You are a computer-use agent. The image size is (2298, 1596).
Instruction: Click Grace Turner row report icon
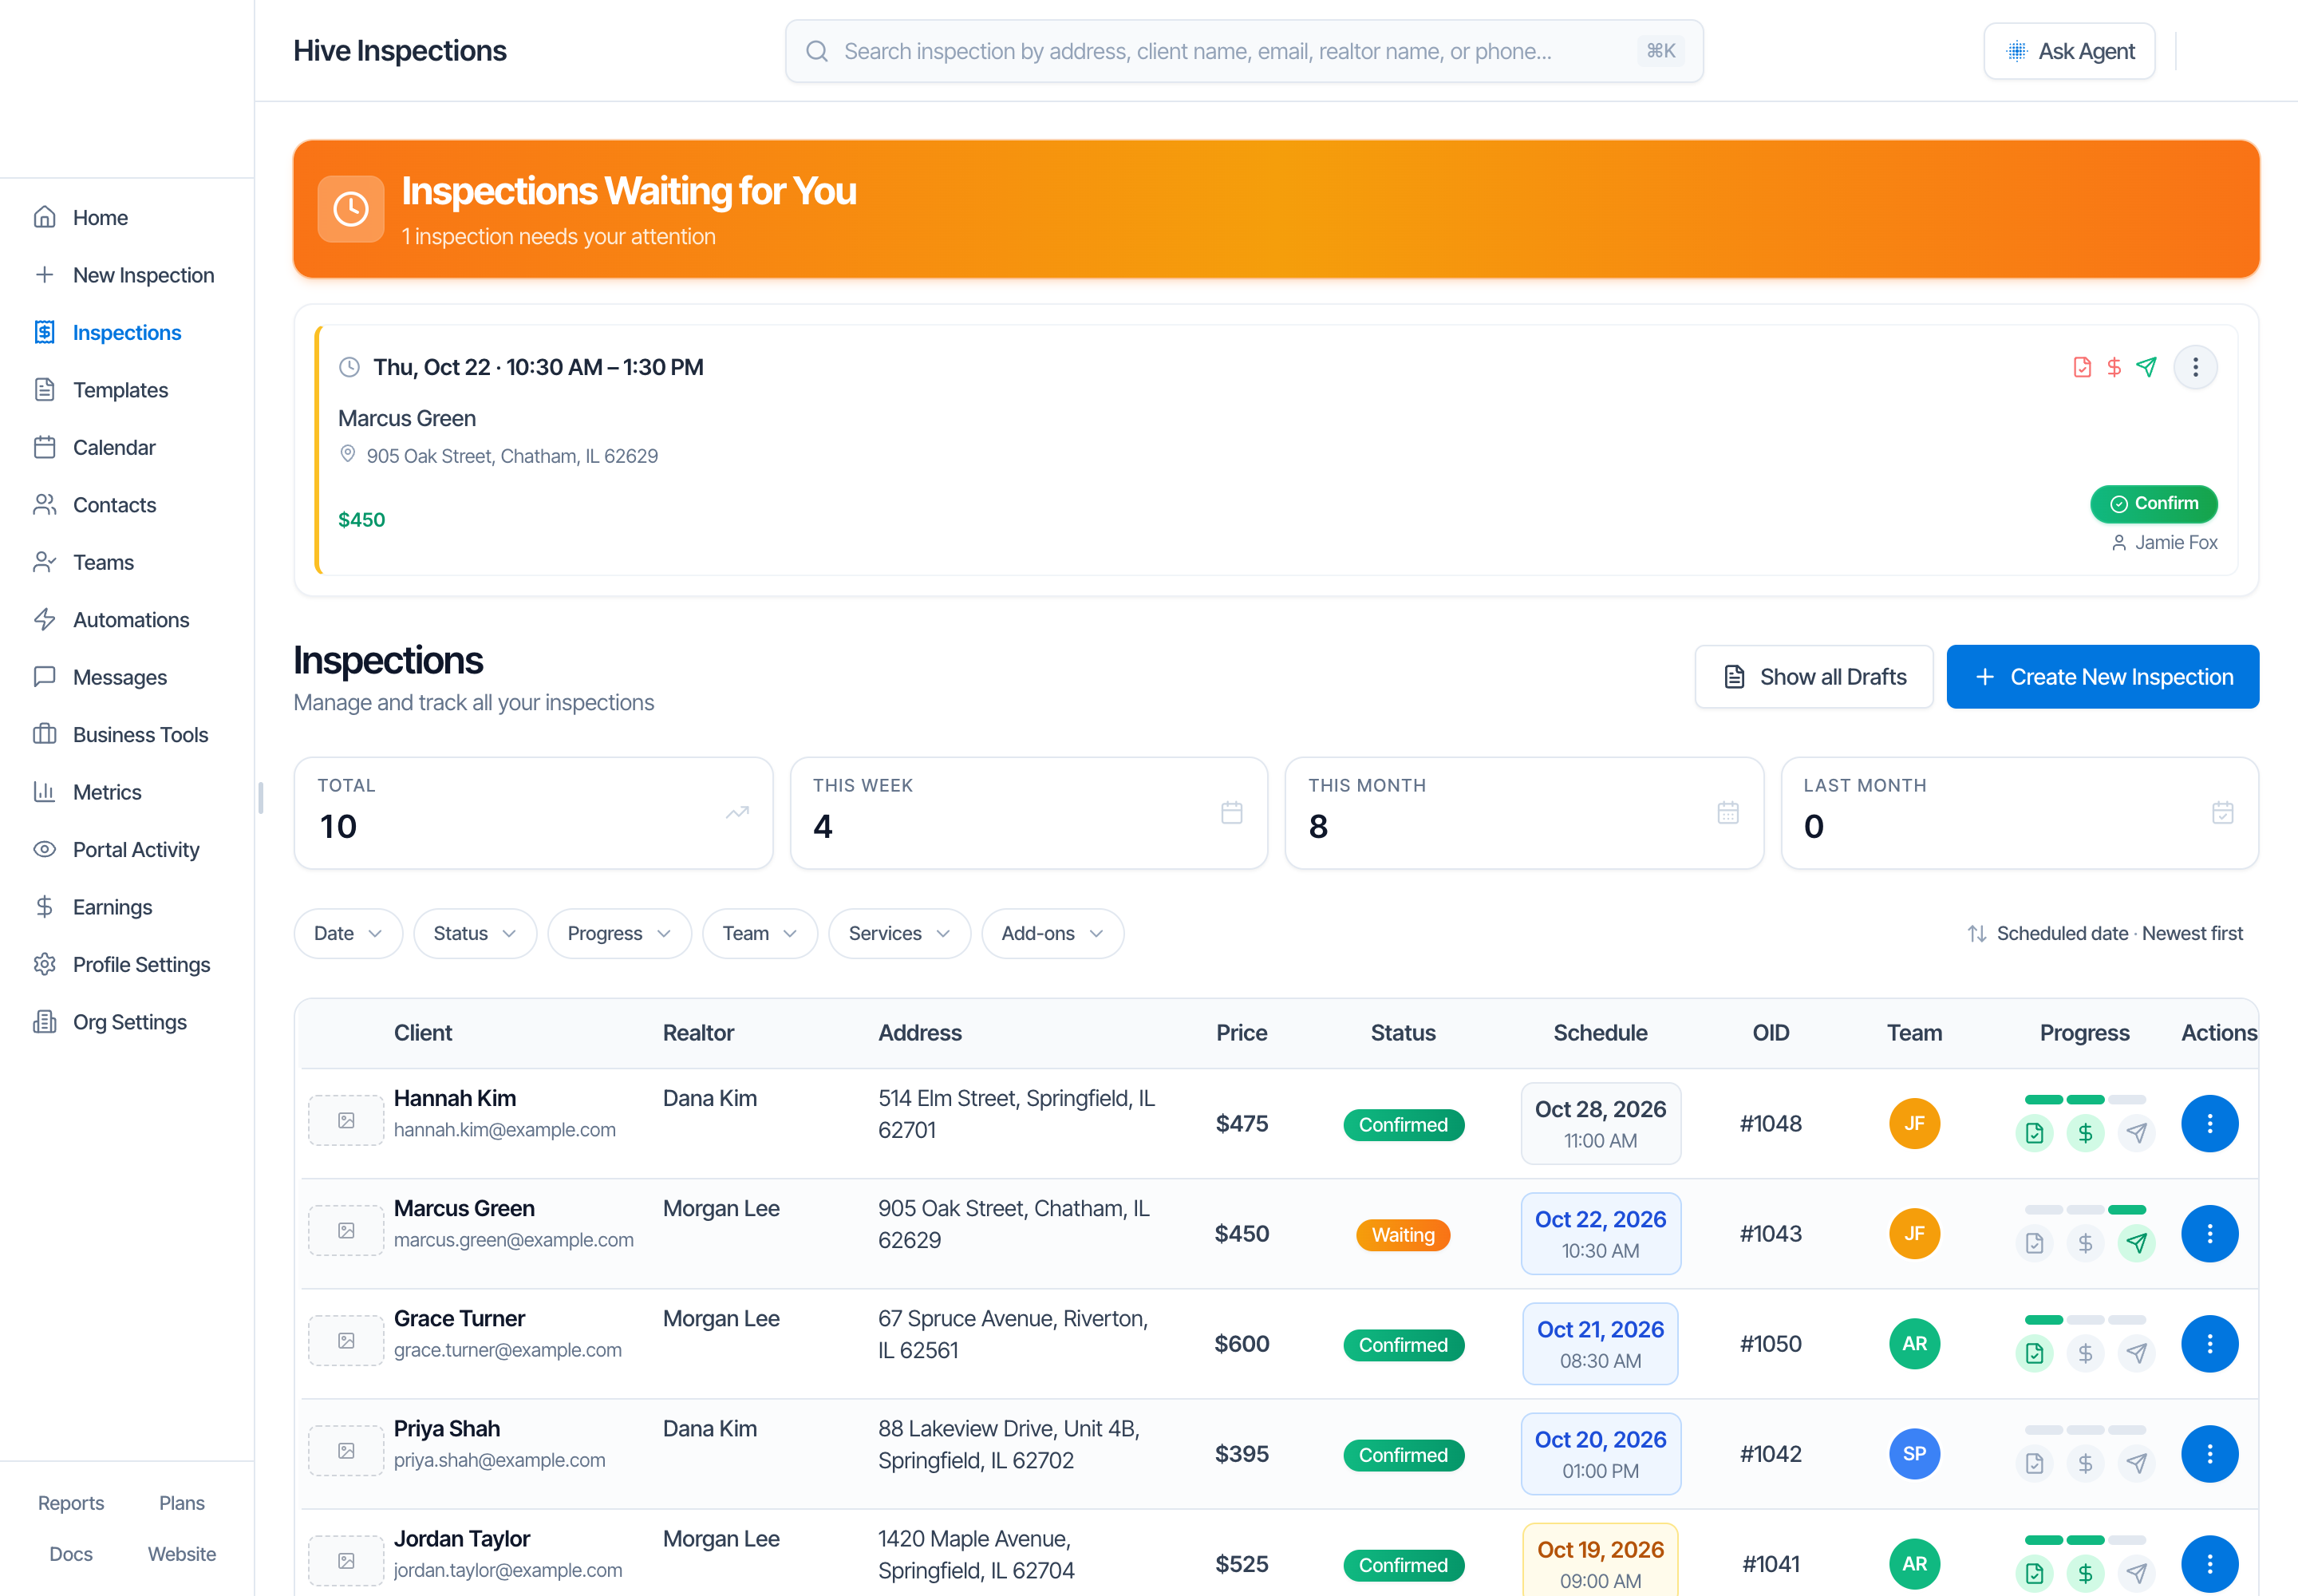tap(2034, 1353)
